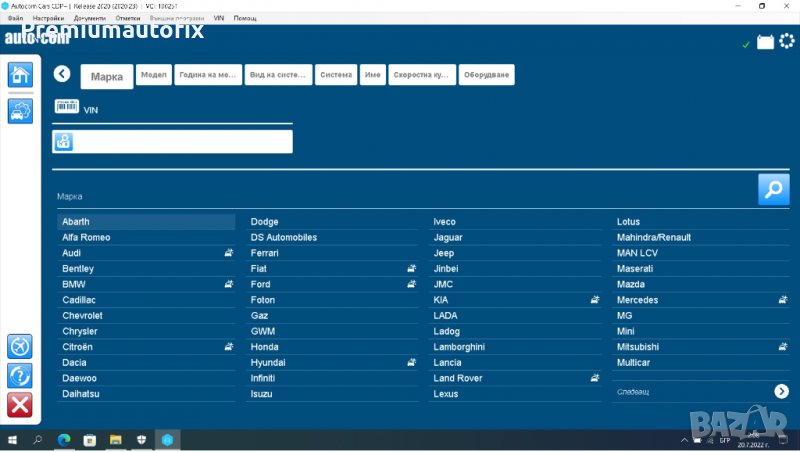Image resolution: width=800 pixels, height=452 pixels.
Task: Select Mercedes from the brand list
Action: (638, 300)
